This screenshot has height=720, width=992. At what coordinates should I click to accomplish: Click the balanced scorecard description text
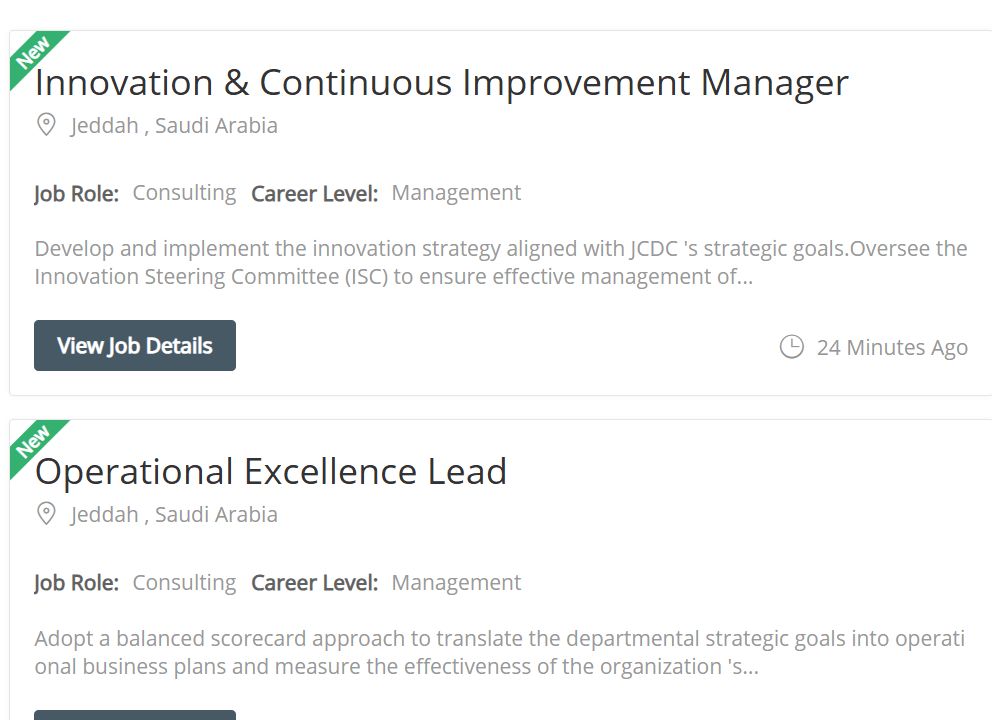[x=500, y=652]
